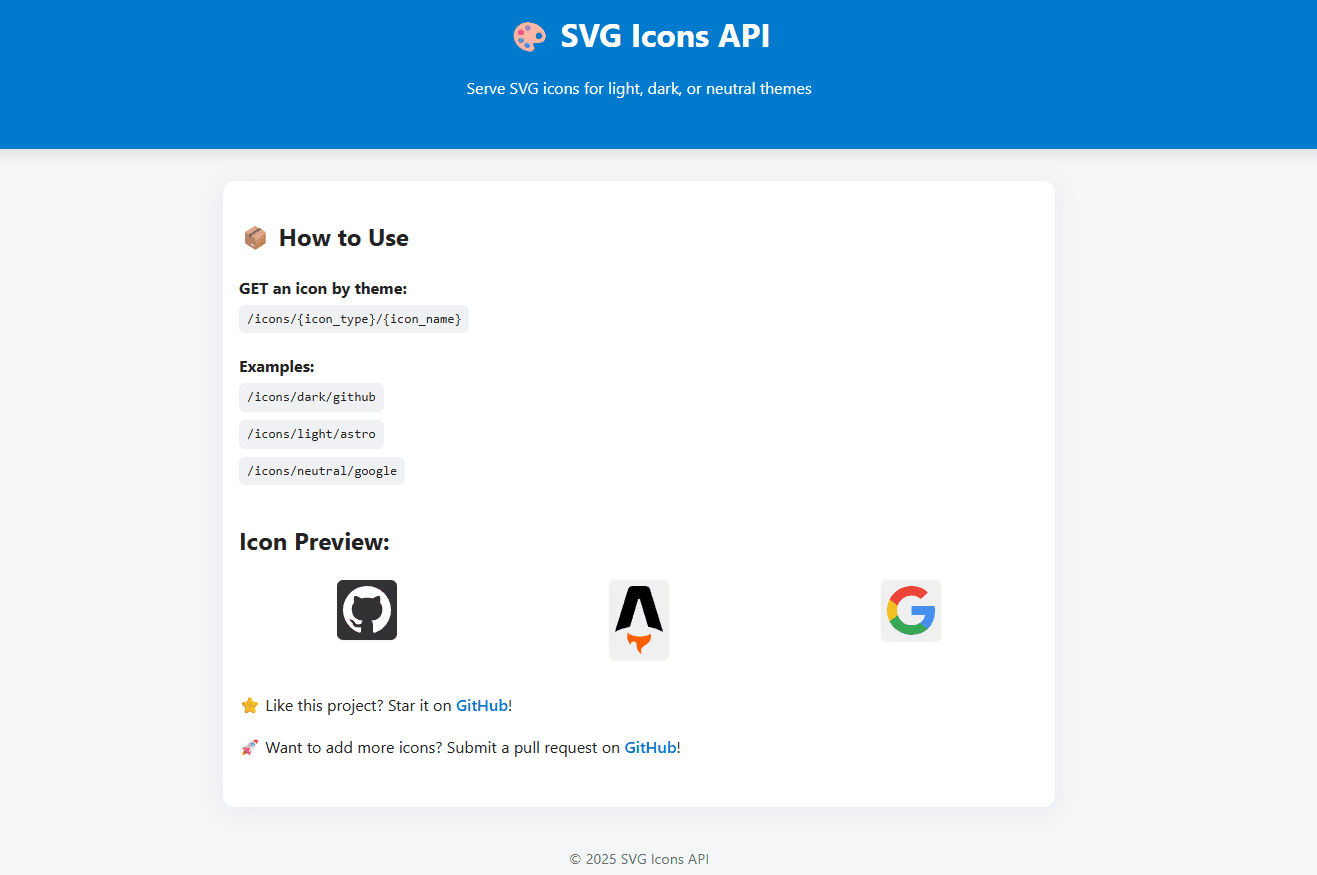Image resolution: width=1317 pixels, height=875 pixels.
Task: Click the © 2025 SVG Icons API footer
Action: pos(639,859)
